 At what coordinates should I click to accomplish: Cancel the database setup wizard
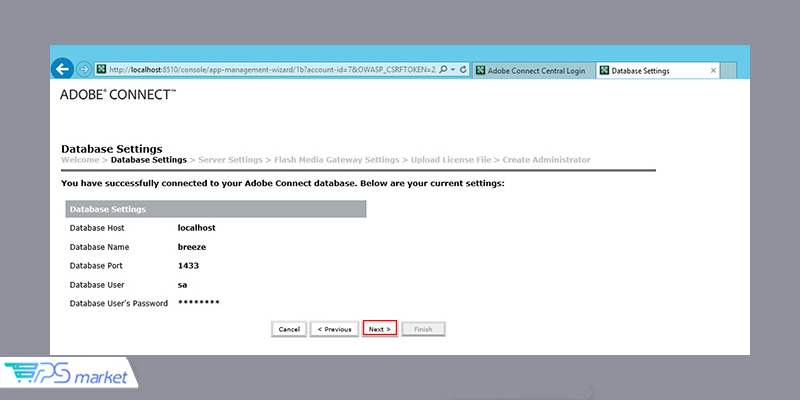289,328
